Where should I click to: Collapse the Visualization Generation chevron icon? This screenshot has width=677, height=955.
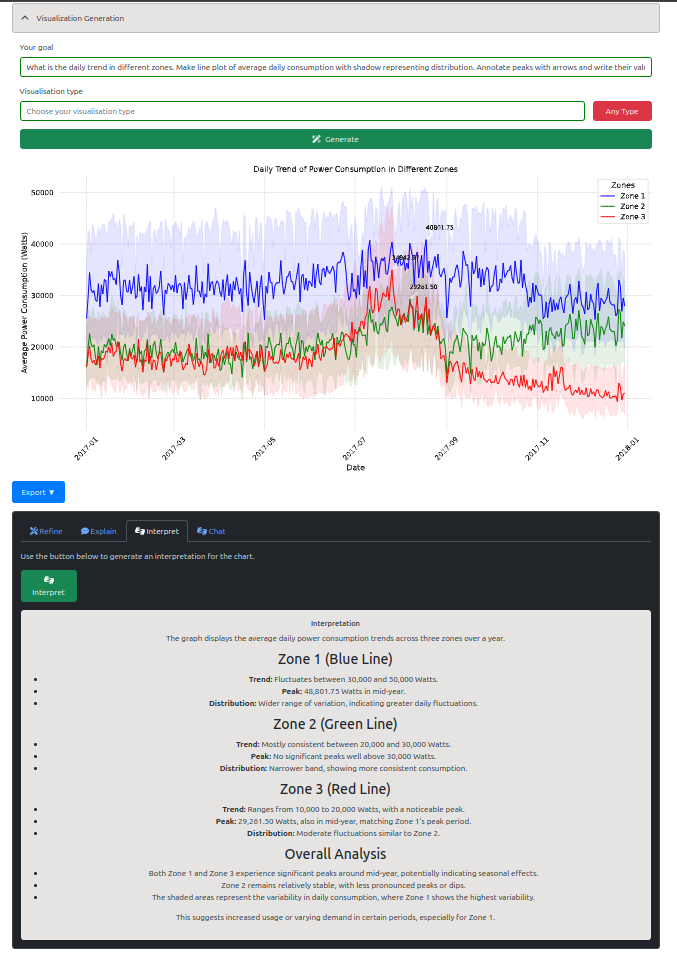[26, 18]
